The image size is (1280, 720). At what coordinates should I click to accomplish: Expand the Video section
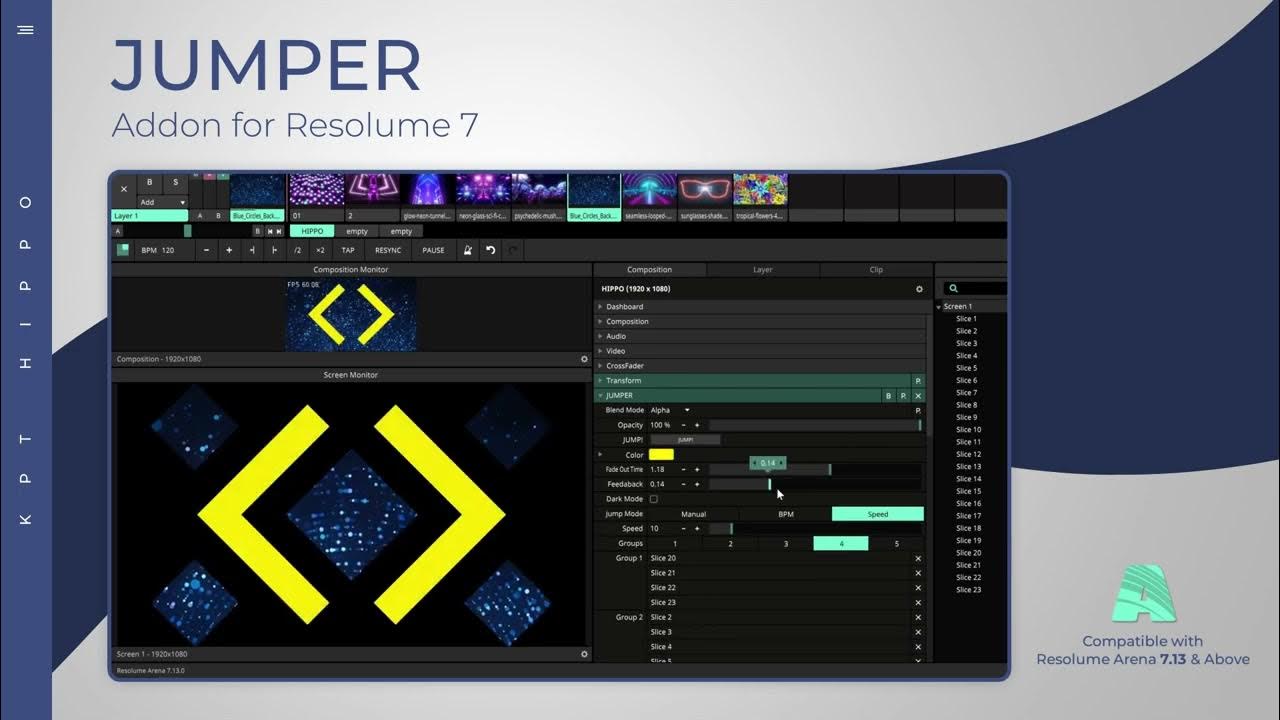coord(761,351)
